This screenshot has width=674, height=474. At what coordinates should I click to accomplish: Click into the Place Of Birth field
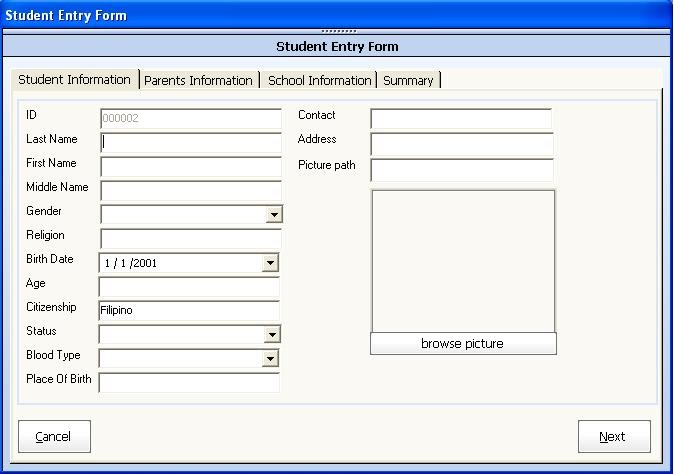189,382
